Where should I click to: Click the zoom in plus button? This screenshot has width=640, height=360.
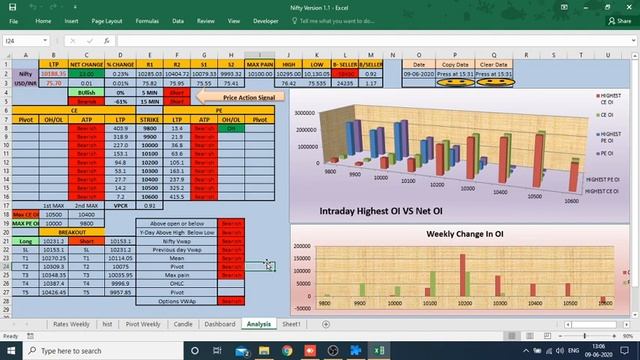click(614, 336)
